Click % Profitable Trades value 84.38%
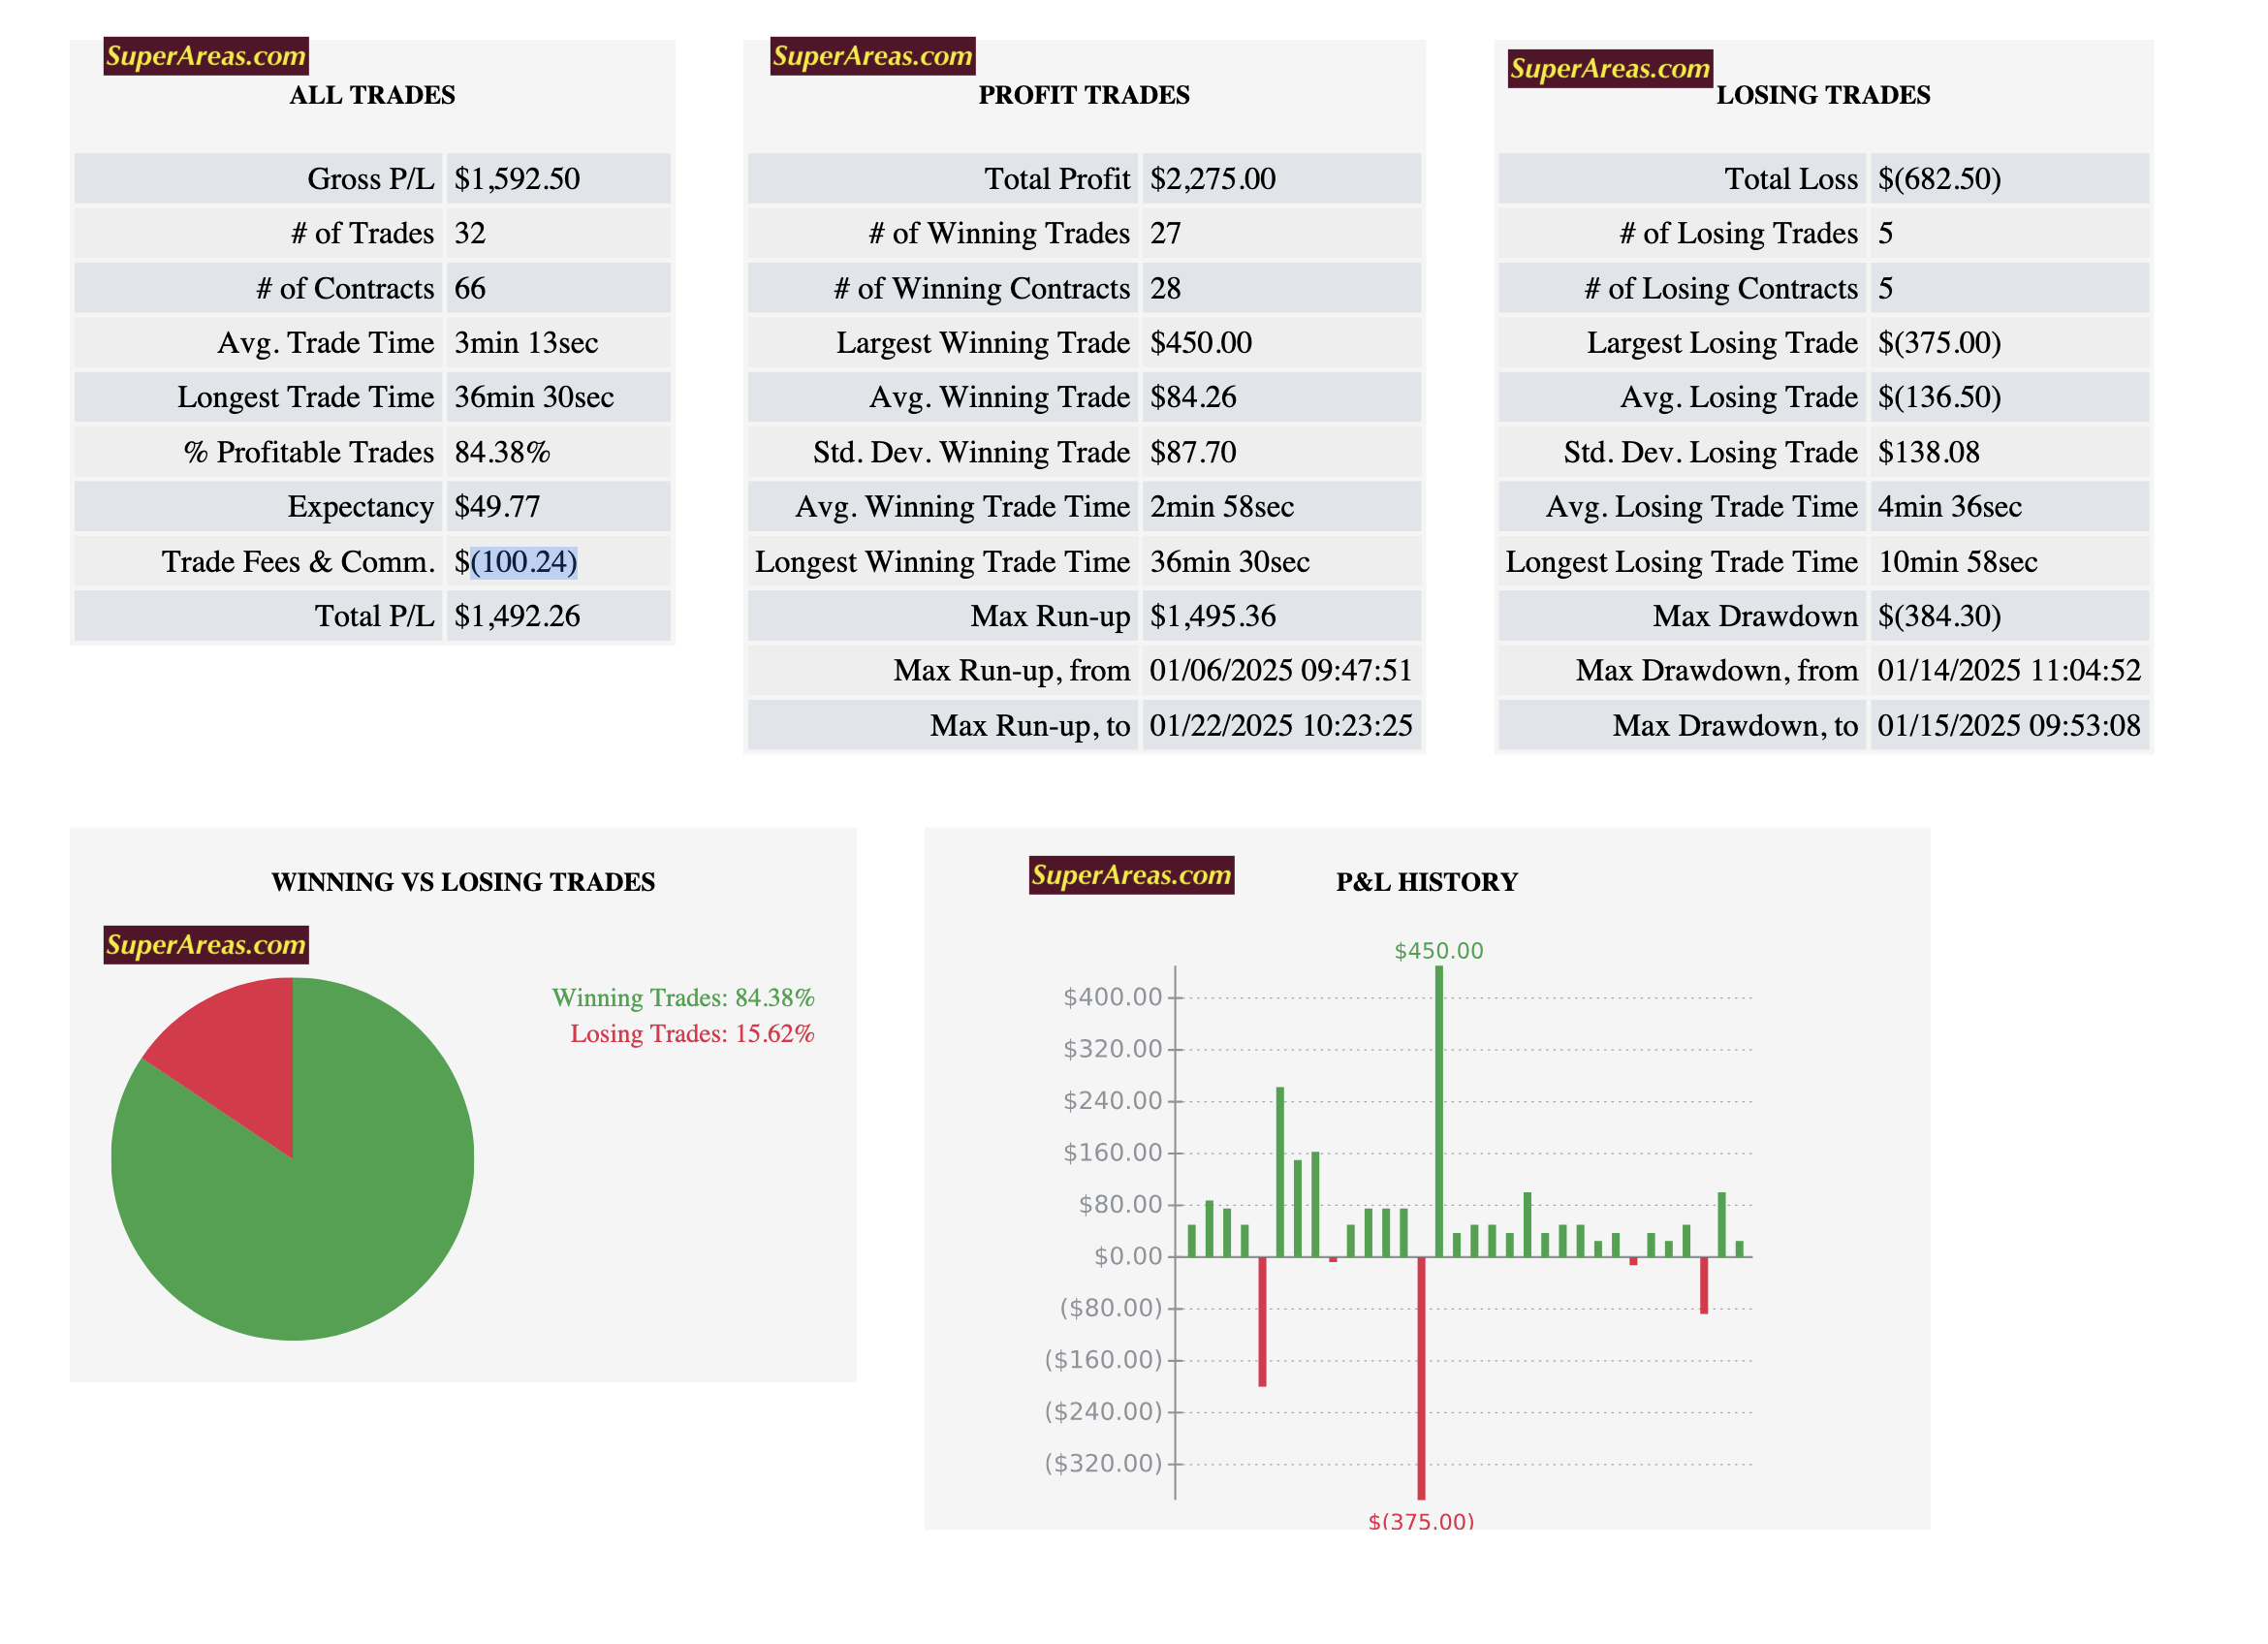The height and width of the screenshot is (1644, 2268). (502, 452)
